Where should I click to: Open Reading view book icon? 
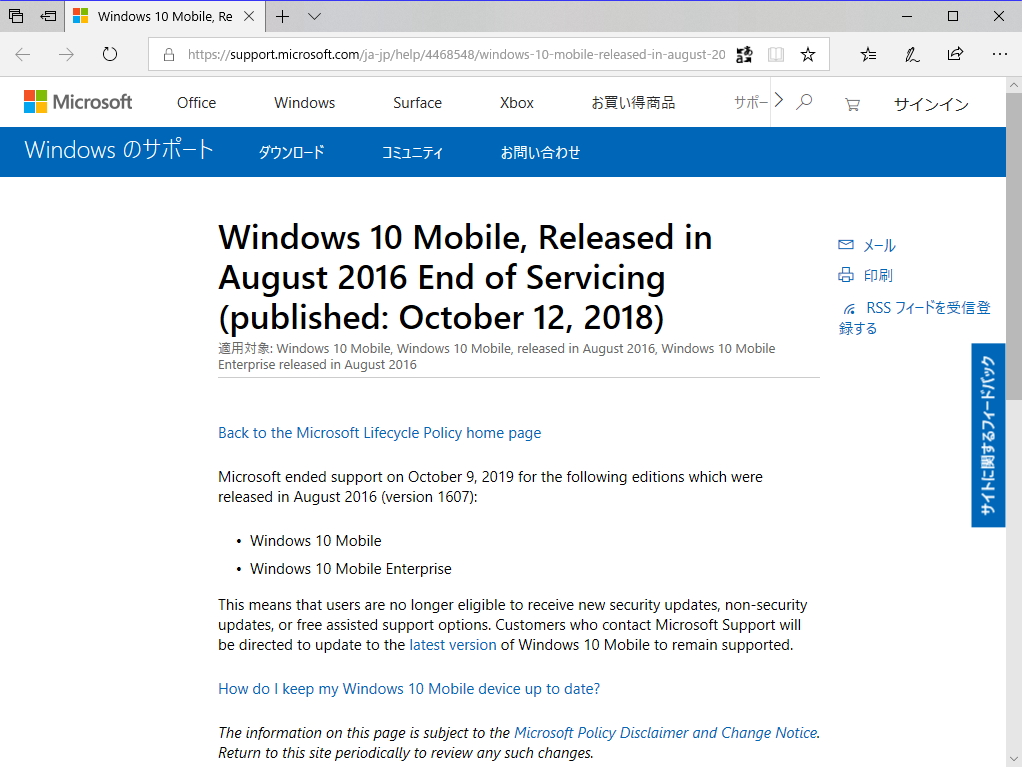[x=776, y=55]
